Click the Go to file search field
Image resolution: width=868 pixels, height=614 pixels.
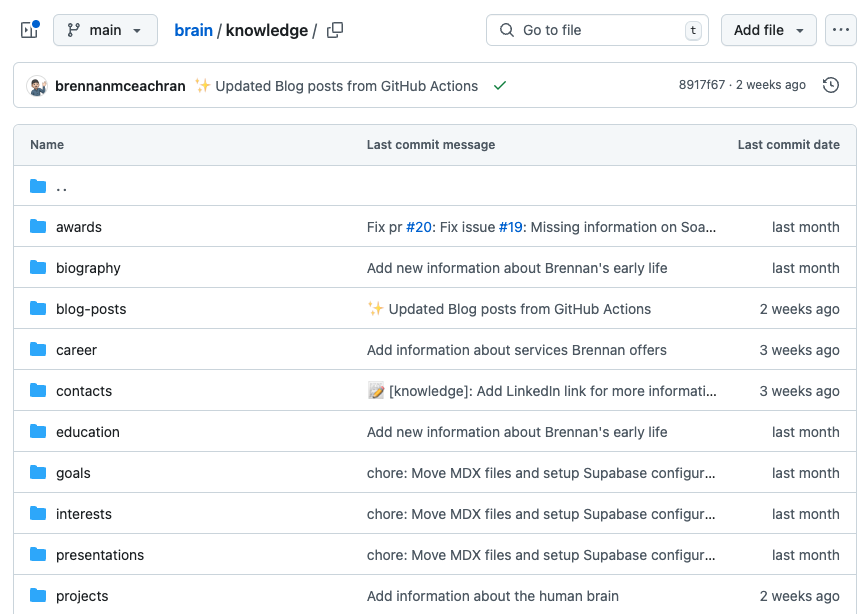[597, 30]
